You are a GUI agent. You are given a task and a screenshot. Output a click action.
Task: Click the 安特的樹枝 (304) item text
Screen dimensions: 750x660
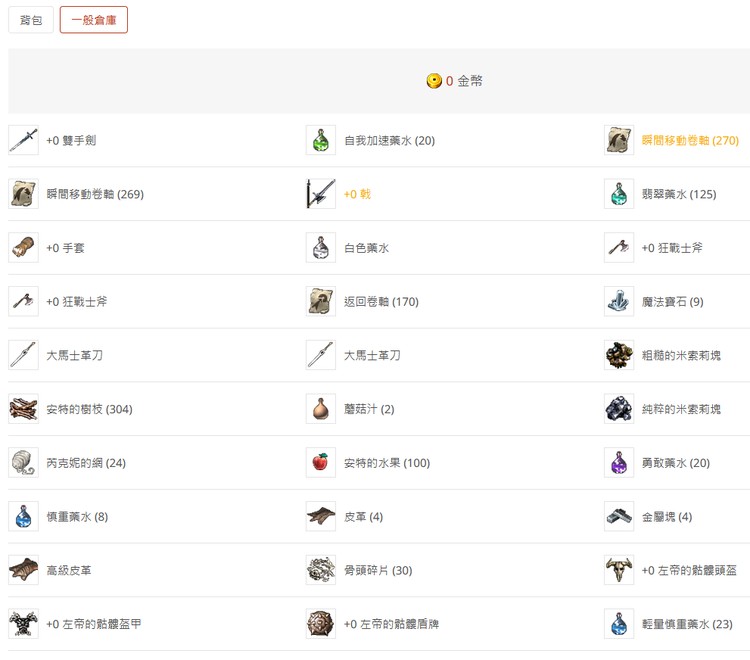pyautogui.click(x=89, y=409)
